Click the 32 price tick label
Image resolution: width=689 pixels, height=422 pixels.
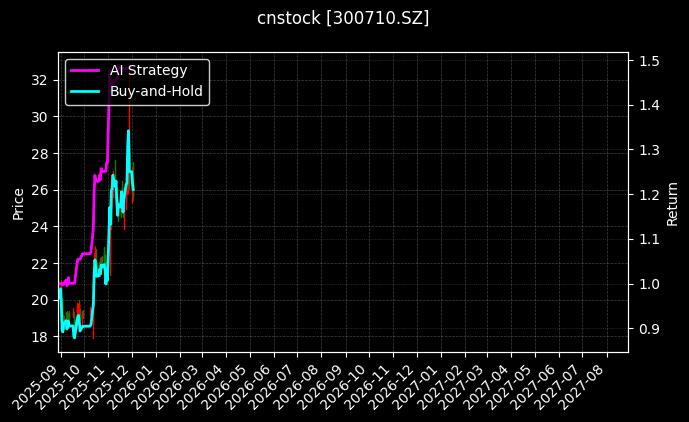[x=39, y=80]
